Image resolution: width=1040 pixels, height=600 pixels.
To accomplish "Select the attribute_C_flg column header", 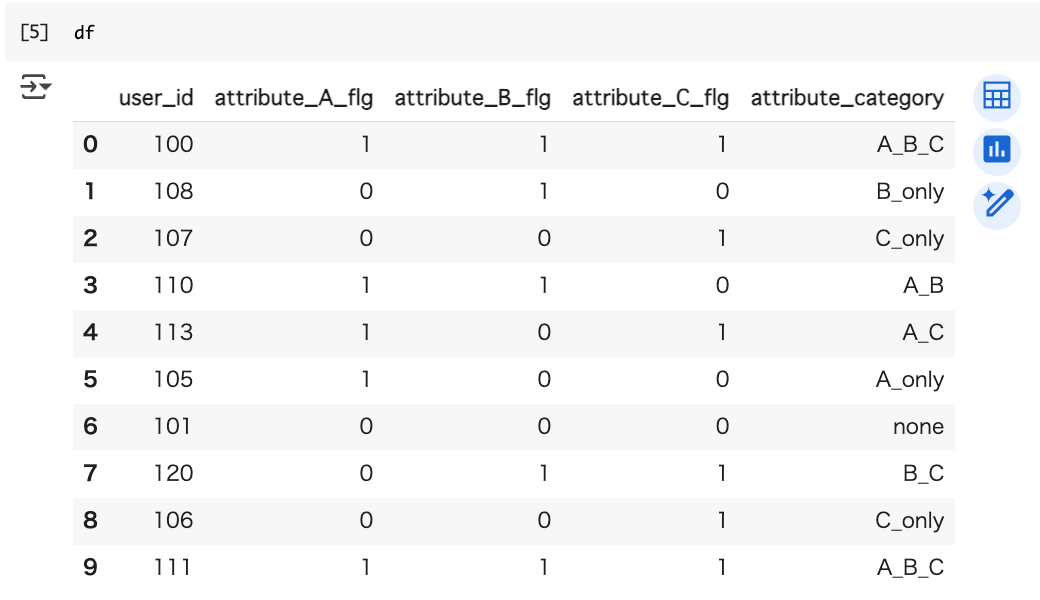I will click(651, 98).
